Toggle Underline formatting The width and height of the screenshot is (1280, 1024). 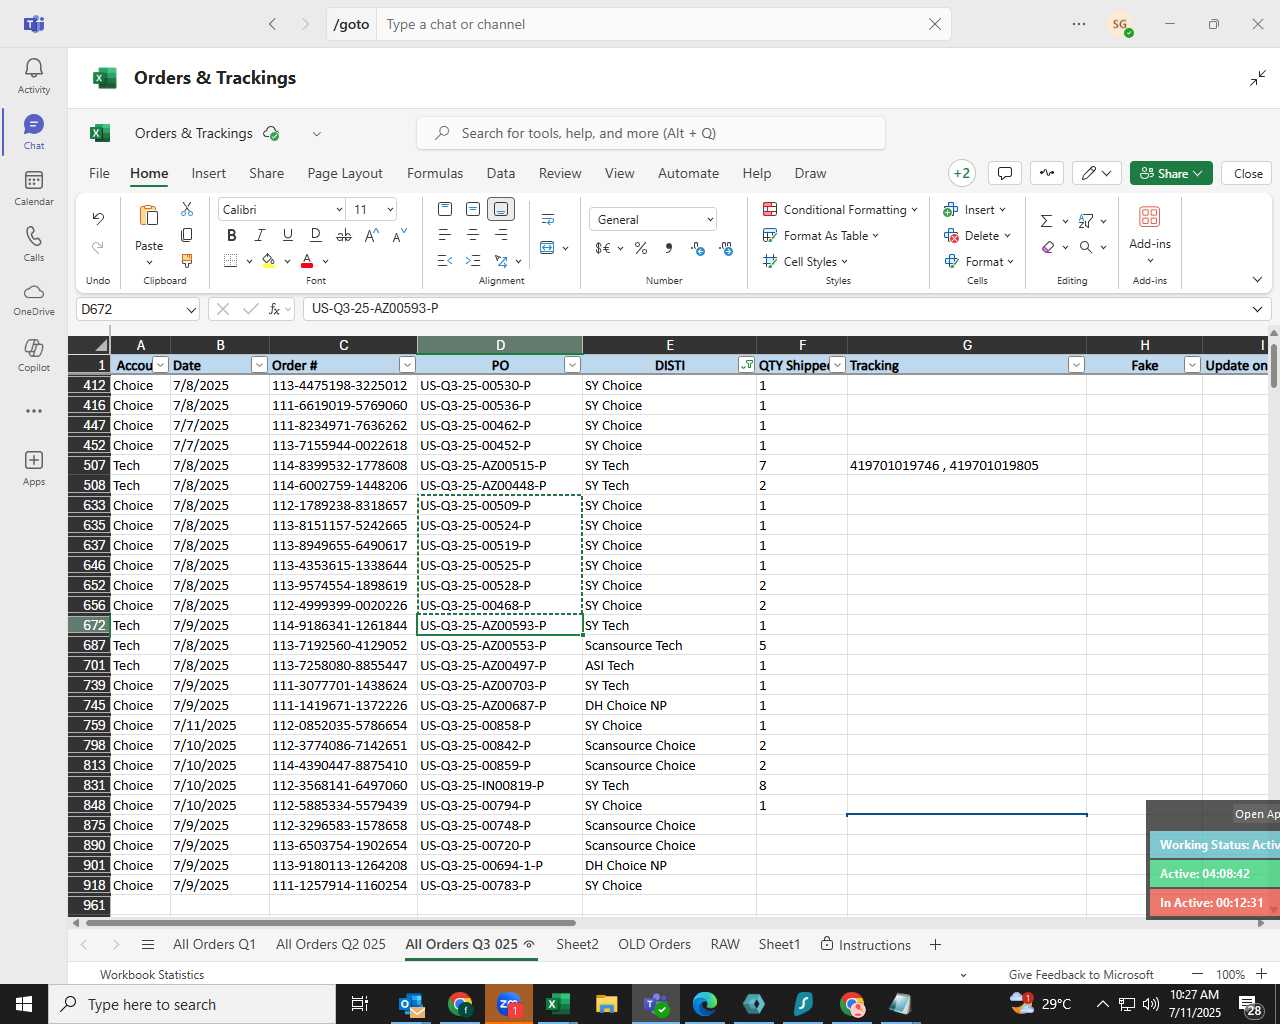pyautogui.click(x=288, y=235)
